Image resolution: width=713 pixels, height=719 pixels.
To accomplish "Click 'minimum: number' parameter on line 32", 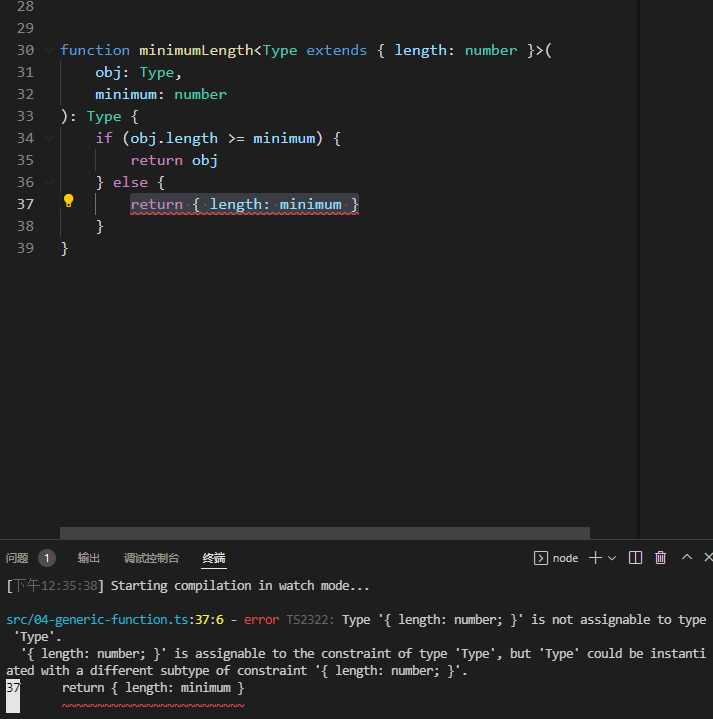I will (x=161, y=94).
